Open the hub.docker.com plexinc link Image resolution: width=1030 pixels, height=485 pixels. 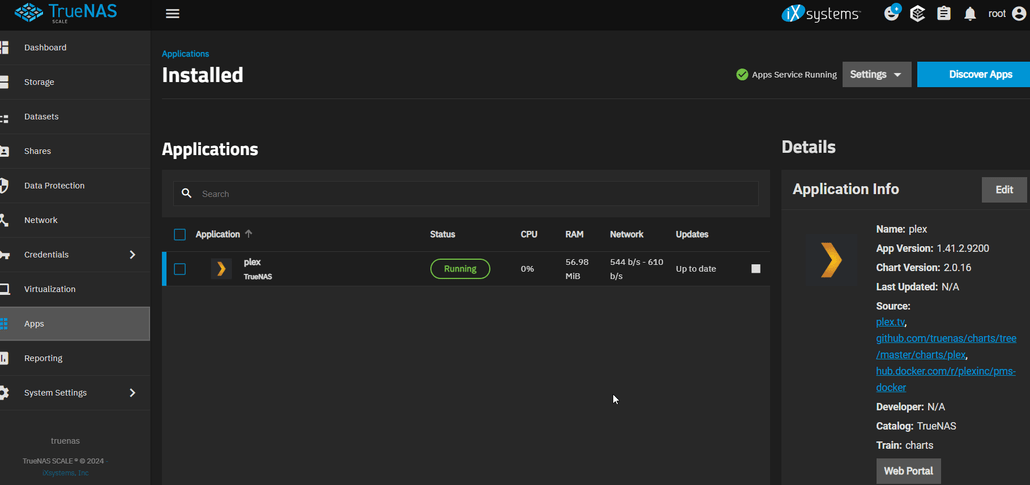946,379
